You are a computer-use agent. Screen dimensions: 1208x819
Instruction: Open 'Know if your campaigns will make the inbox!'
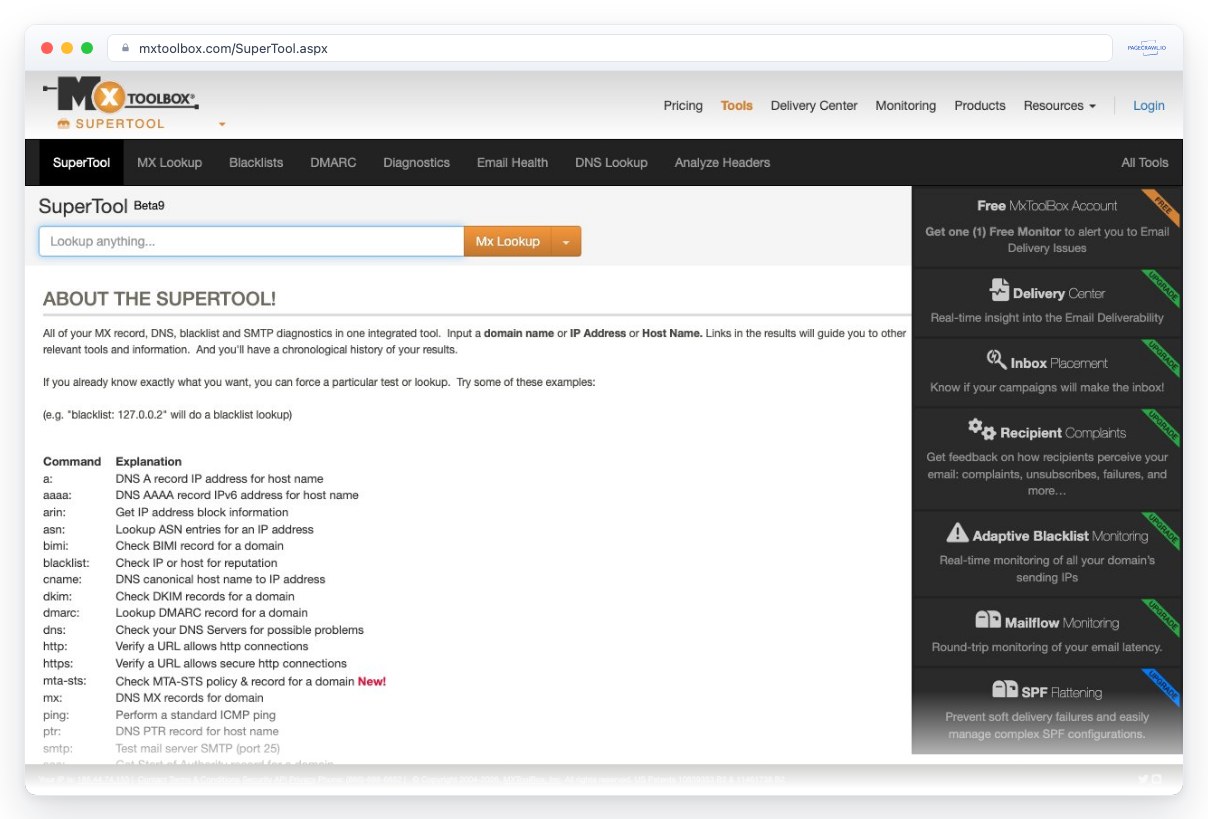(x=1047, y=373)
